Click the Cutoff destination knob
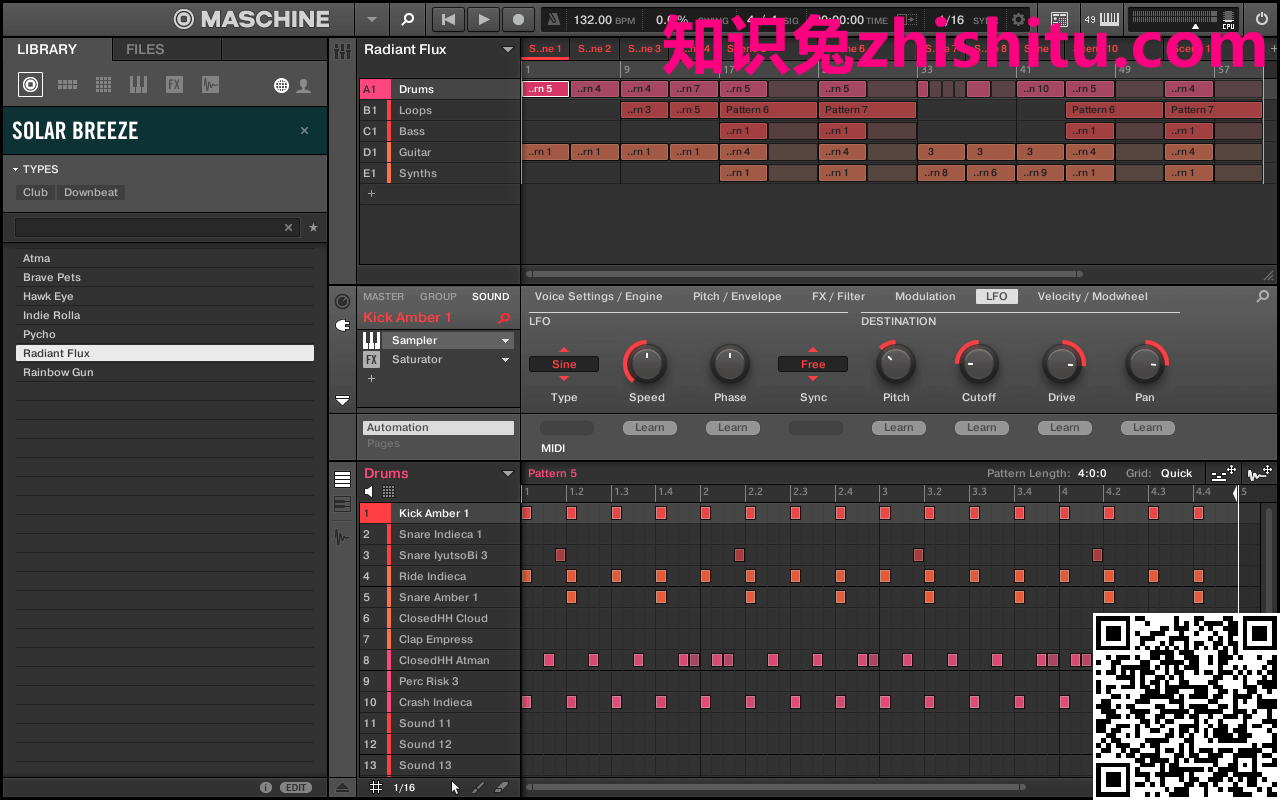This screenshot has width=1280, height=800. [978, 363]
